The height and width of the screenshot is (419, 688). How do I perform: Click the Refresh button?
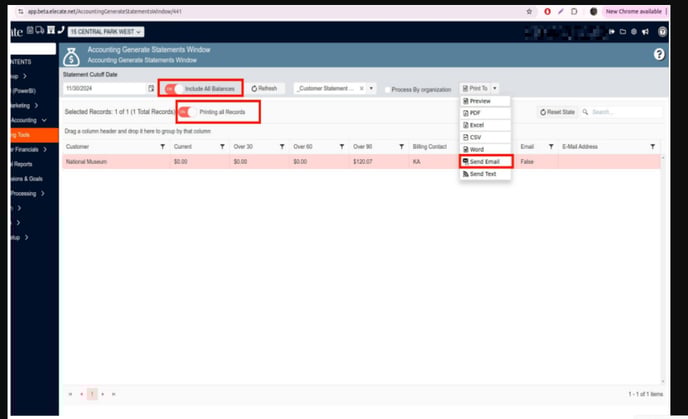click(264, 88)
